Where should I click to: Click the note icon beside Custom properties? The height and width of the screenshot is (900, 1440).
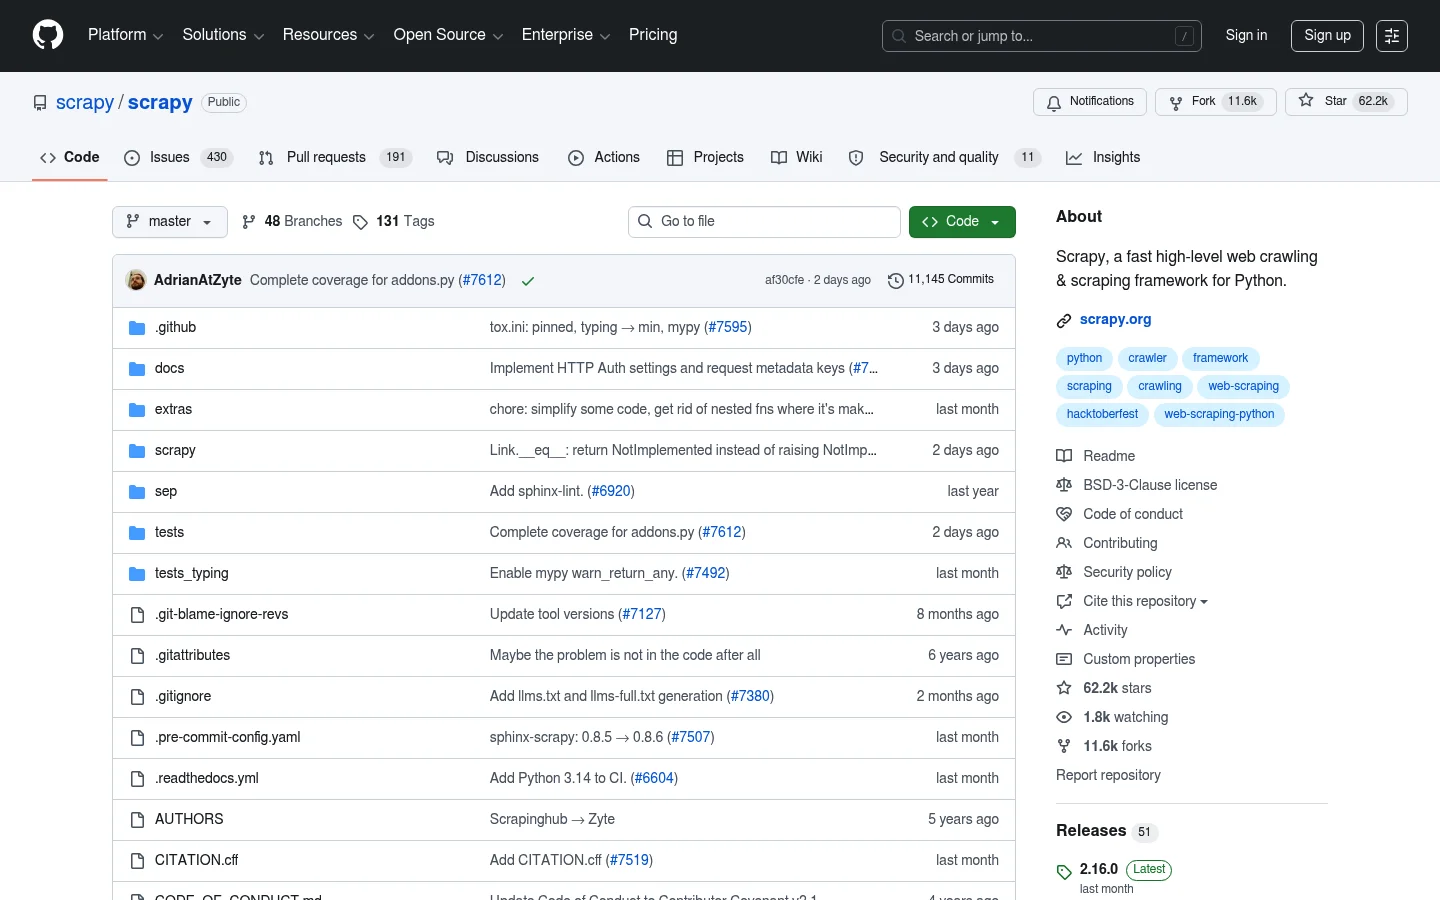pyautogui.click(x=1064, y=659)
